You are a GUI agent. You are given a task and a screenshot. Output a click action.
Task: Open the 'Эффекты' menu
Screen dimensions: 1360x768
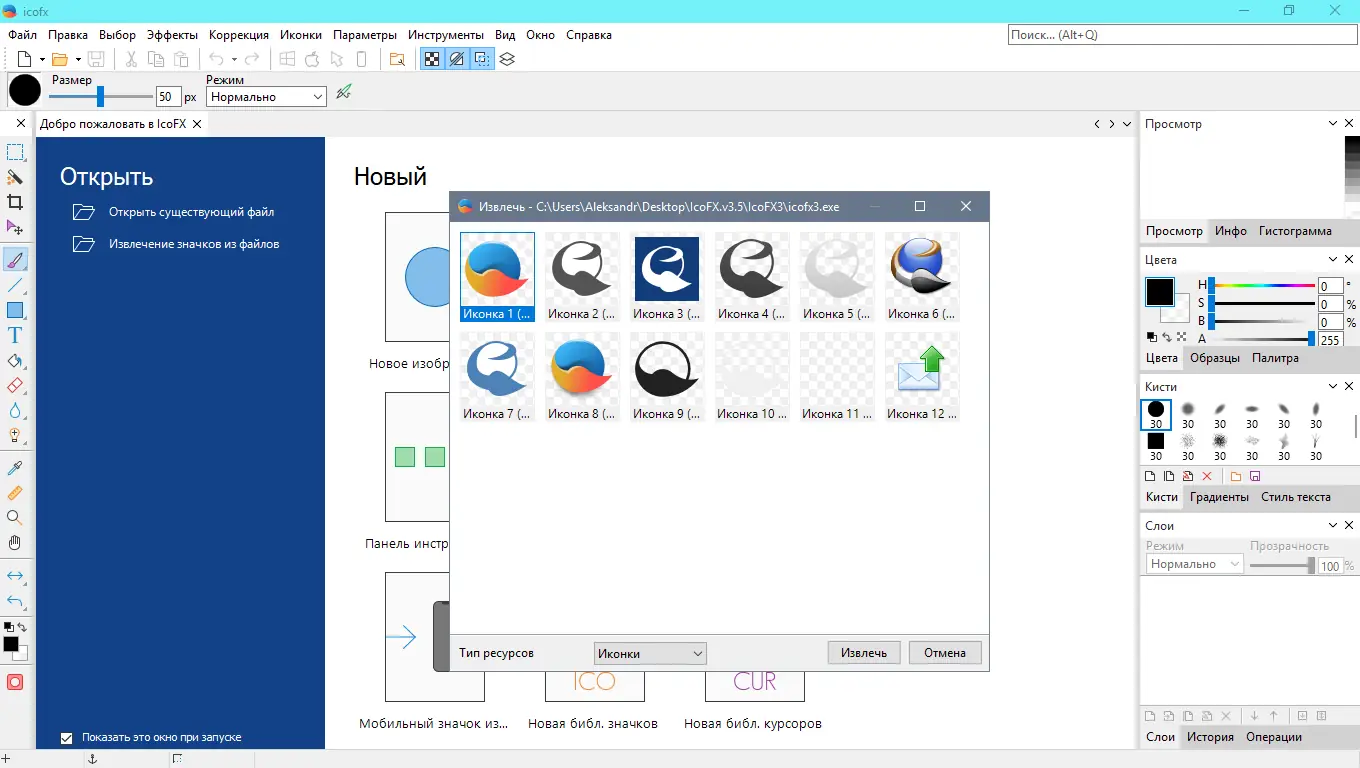click(171, 34)
